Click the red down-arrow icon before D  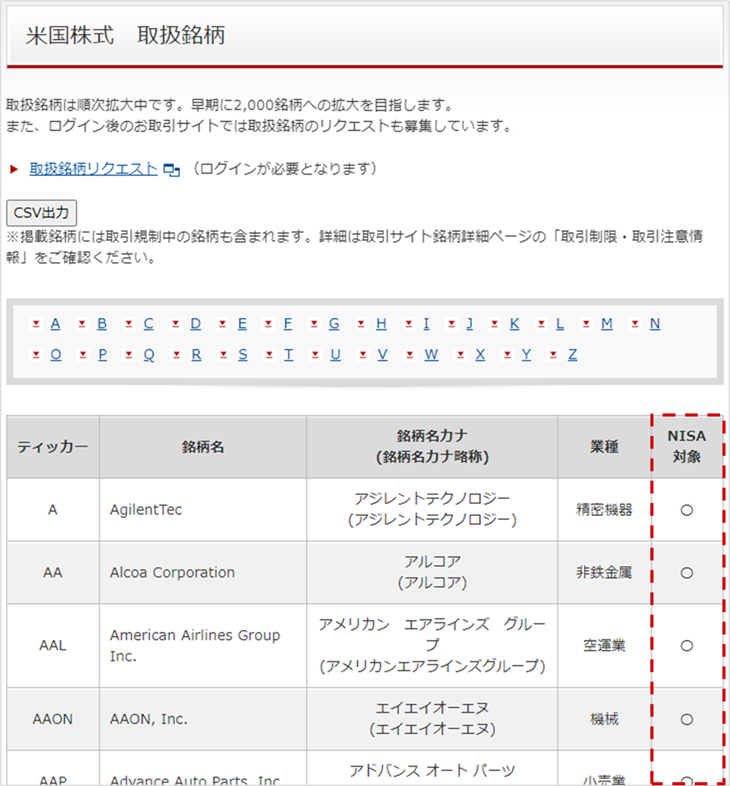click(175, 324)
